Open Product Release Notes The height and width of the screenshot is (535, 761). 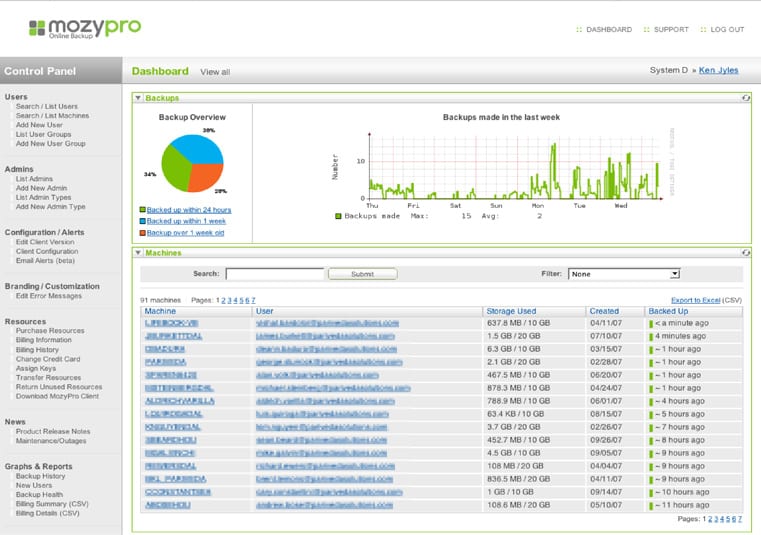pos(53,432)
